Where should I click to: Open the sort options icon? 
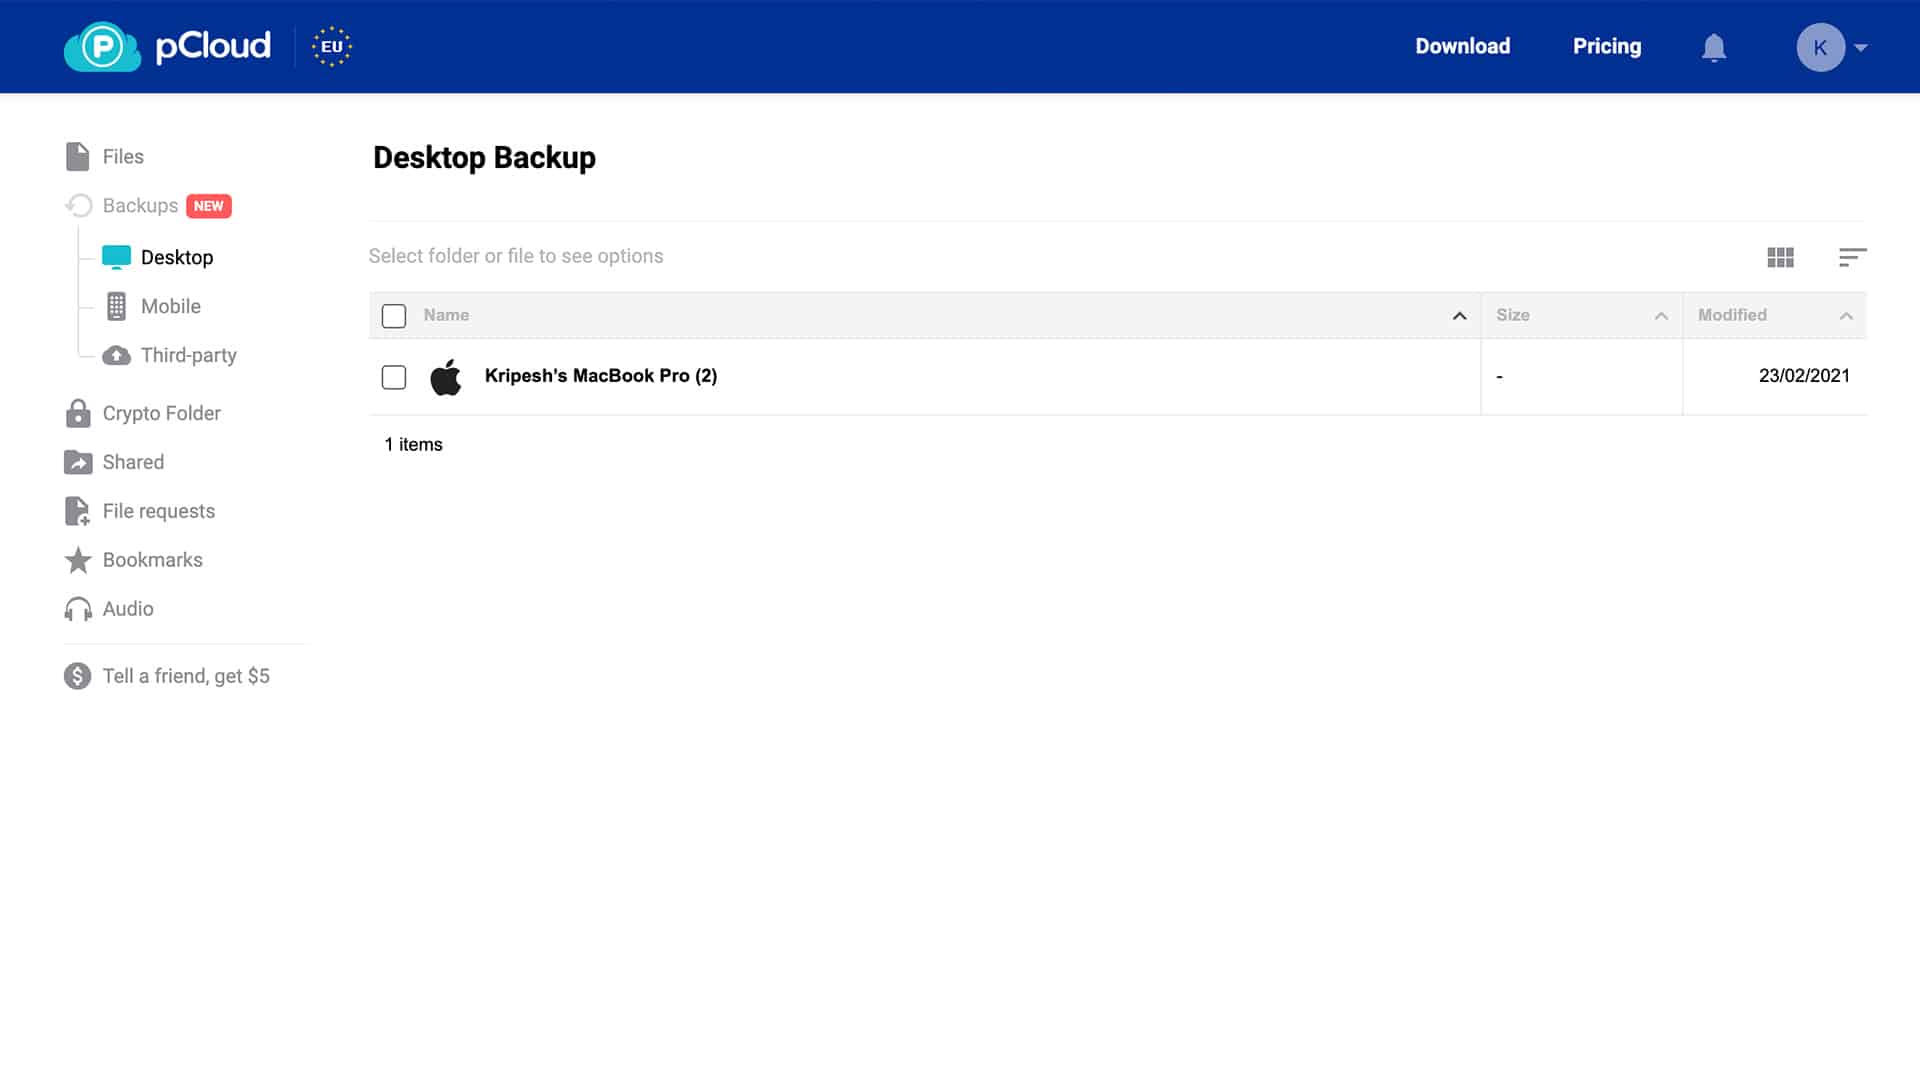point(1852,257)
